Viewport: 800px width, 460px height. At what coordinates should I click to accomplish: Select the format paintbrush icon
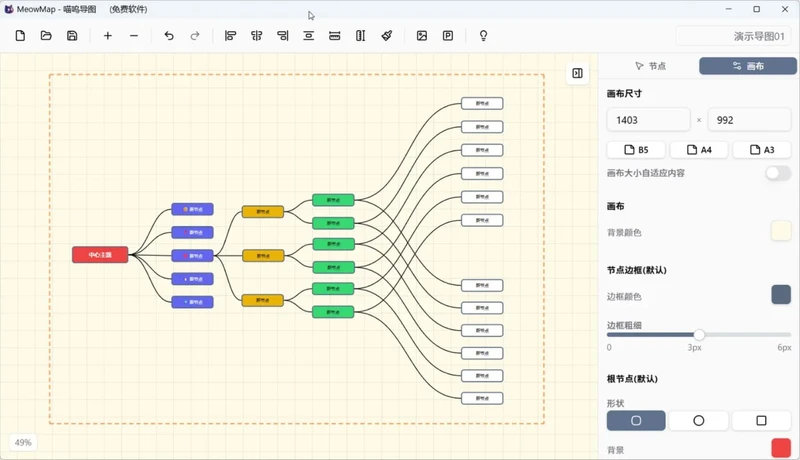[387, 36]
